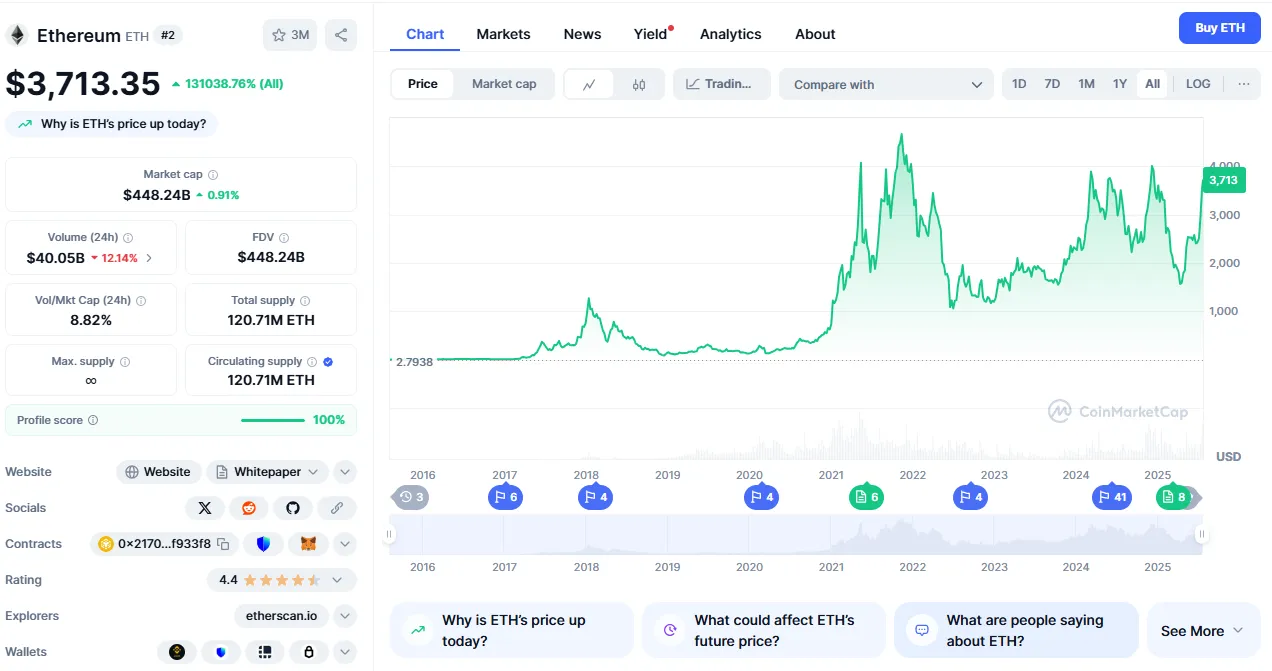Toggle the LOG scale on chart

[1198, 84]
